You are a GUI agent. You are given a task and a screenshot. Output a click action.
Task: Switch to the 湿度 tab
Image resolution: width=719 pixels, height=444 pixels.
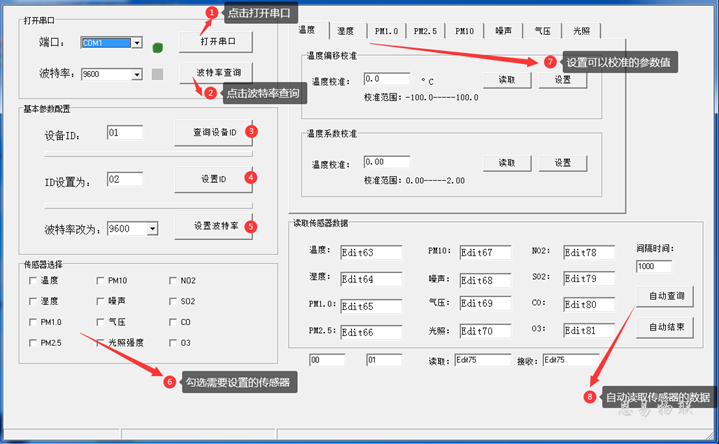coord(346,31)
